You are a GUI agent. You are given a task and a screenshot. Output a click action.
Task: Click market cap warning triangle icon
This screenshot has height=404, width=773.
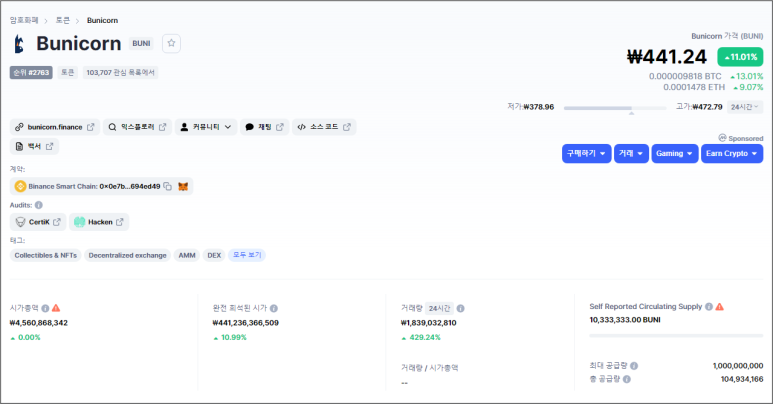[56, 308]
